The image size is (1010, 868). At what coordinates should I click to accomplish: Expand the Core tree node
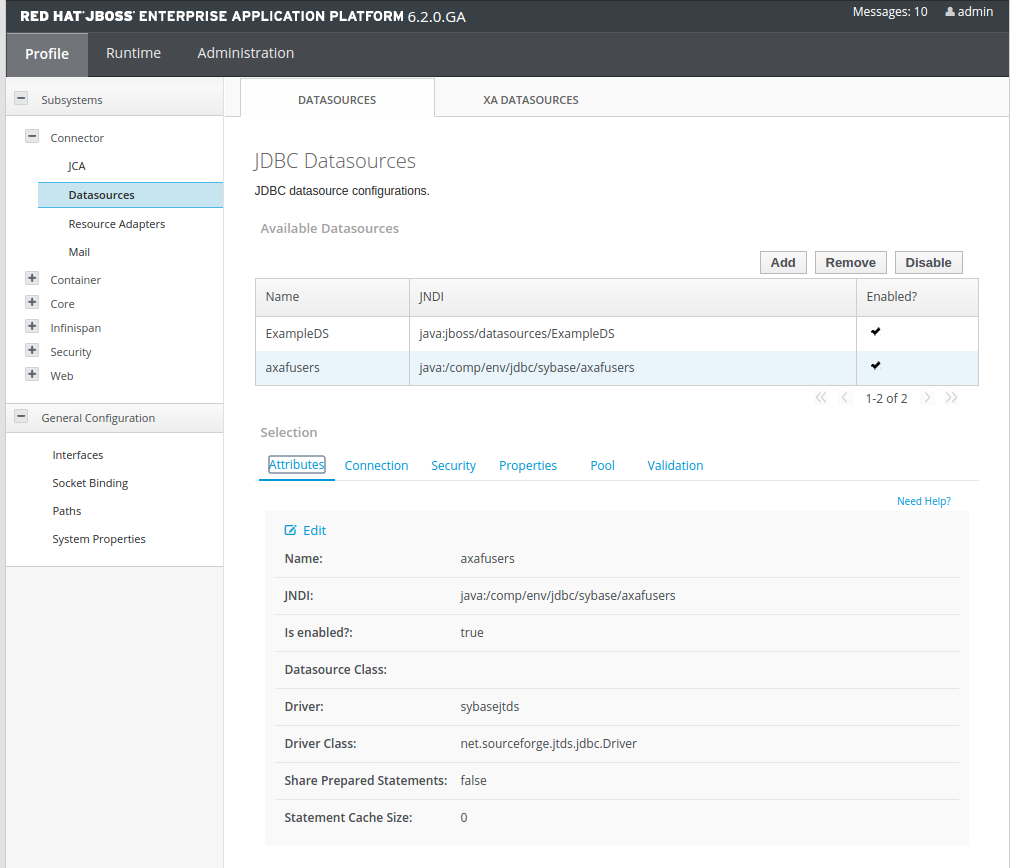(x=32, y=302)
